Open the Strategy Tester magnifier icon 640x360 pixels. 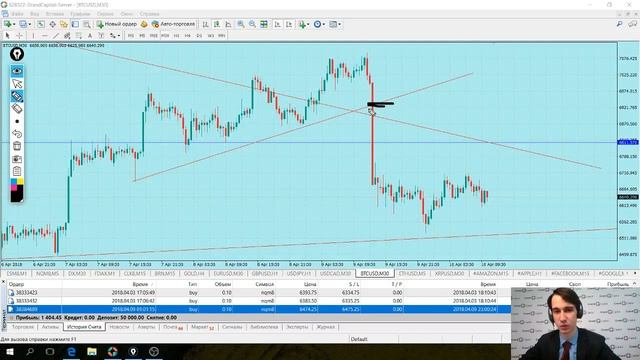pyautogui.click(x=87, y=24)
